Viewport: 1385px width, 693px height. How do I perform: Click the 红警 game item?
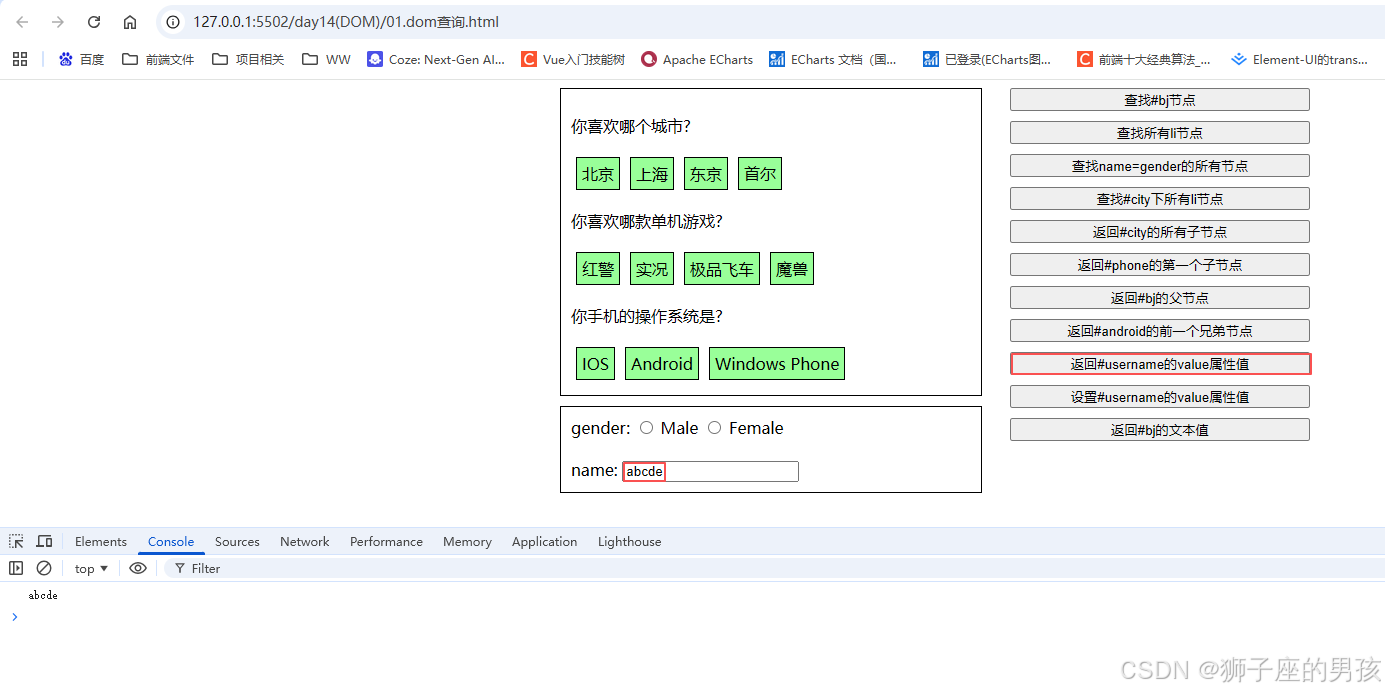pyautogui.click(x=598, y=269)
